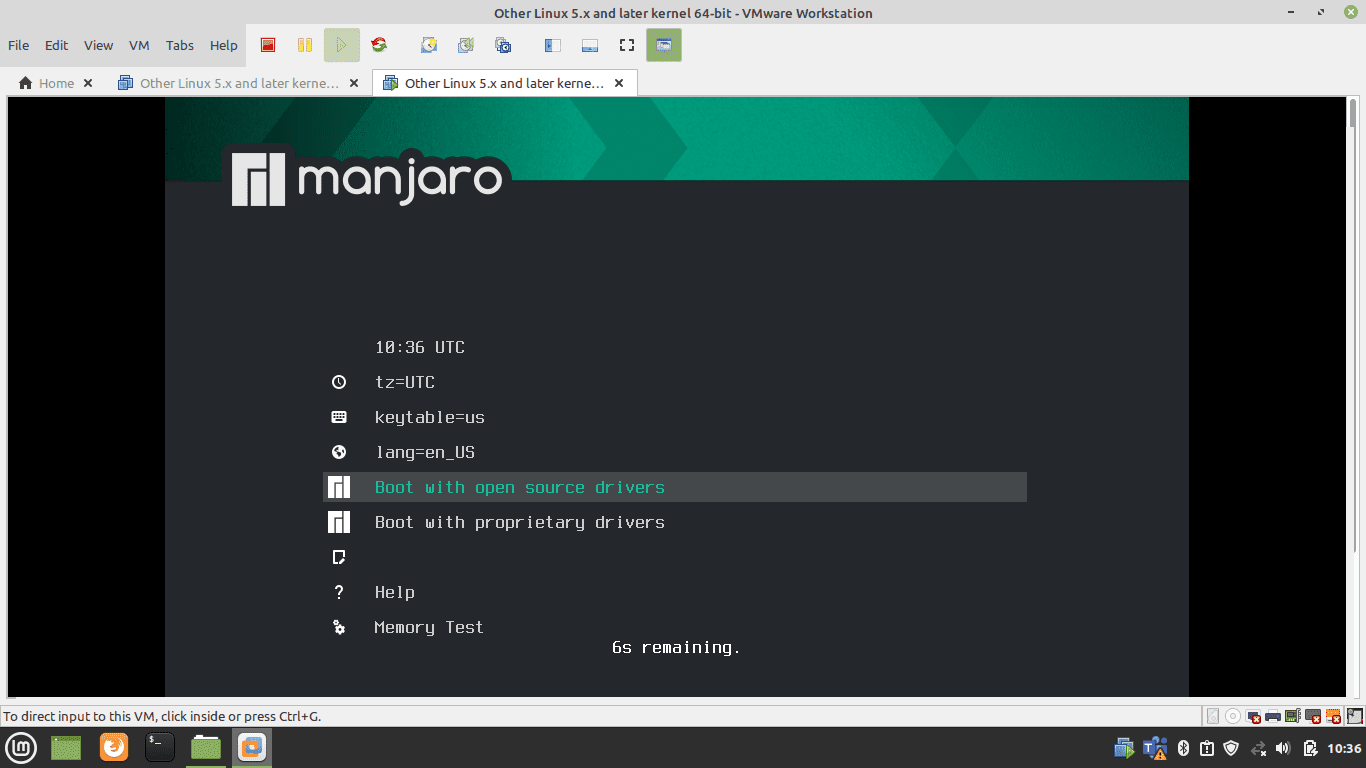Open the Help menu
The height and width of the screenshot is (768, 1366).
224,45
